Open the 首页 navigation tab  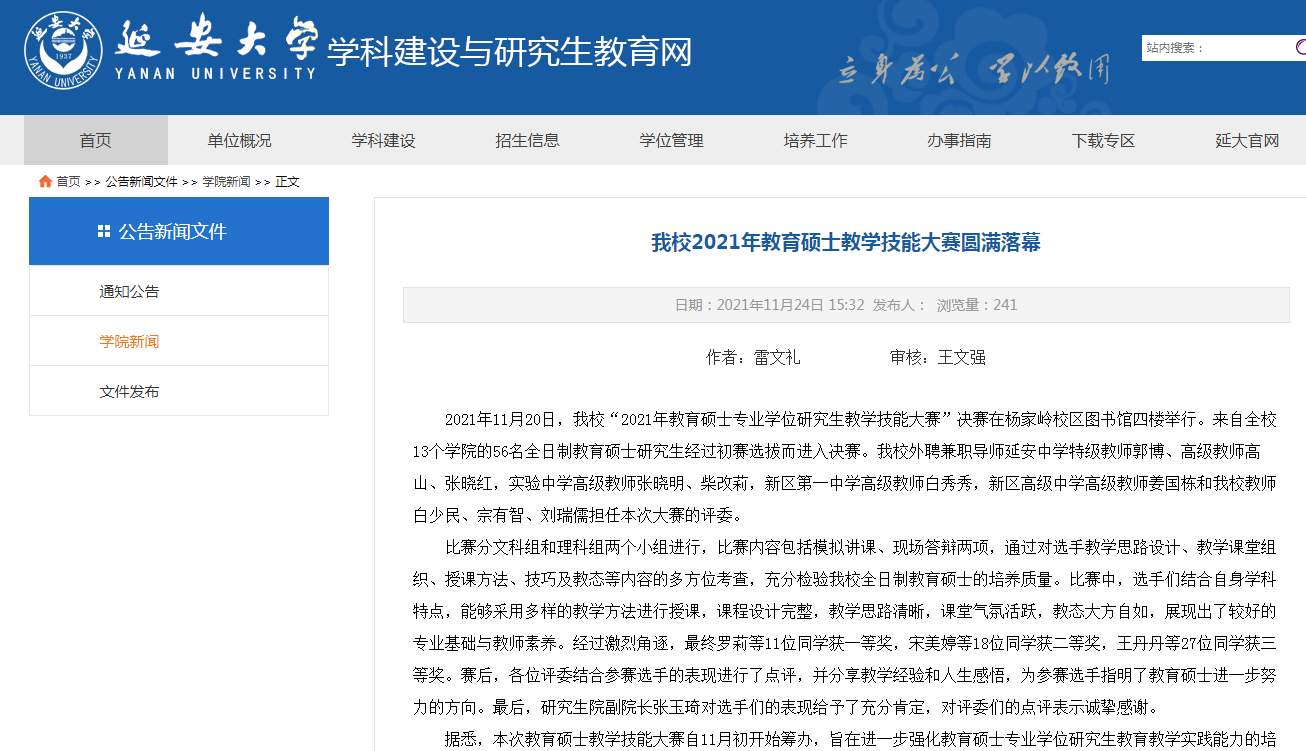click(96, 140)
